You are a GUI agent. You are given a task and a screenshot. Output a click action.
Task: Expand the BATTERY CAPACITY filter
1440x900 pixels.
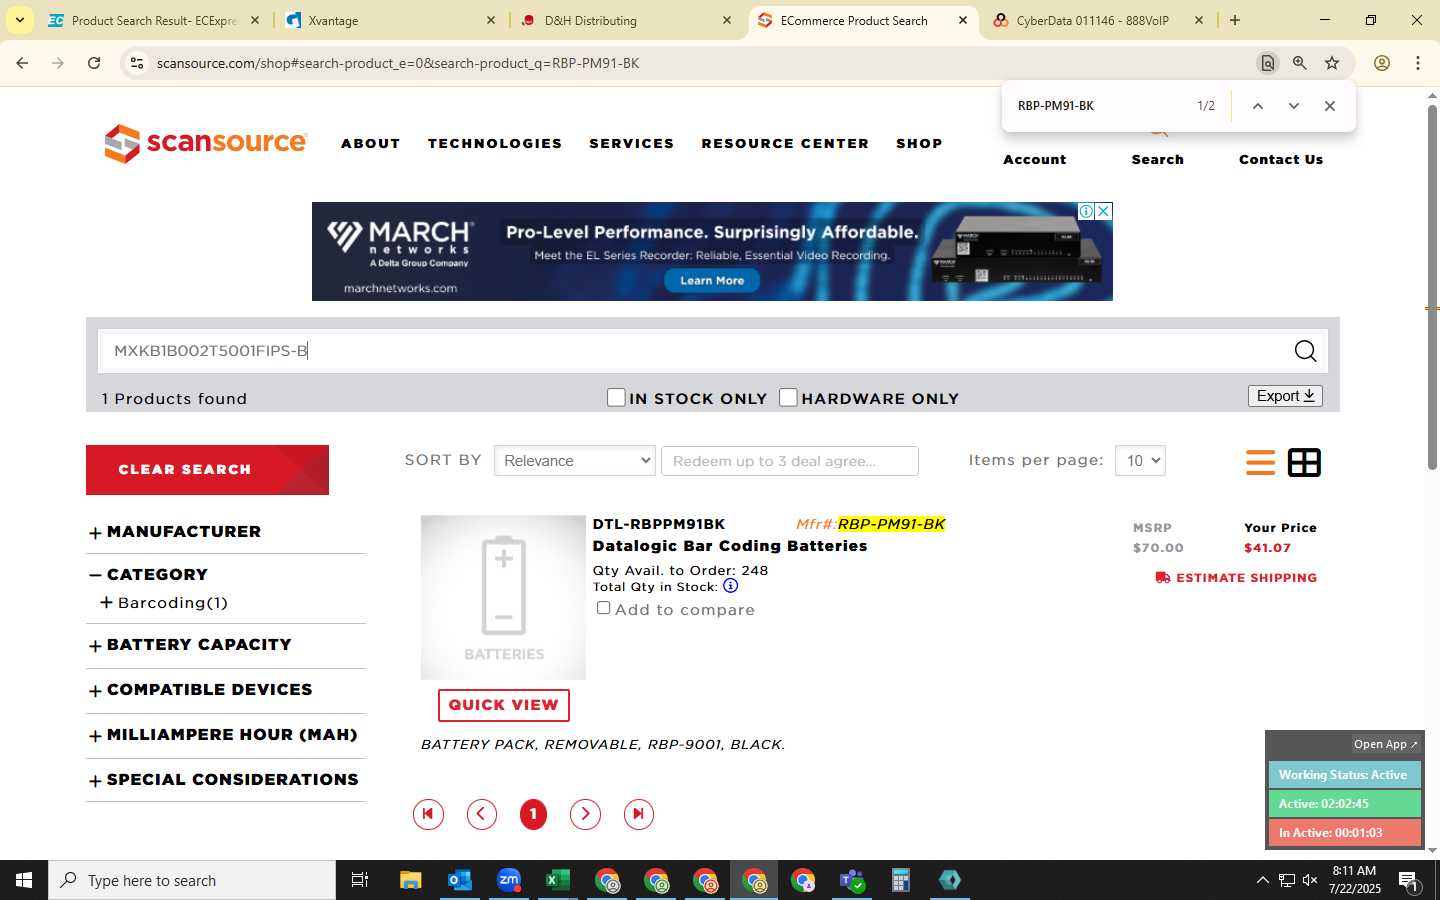pyautogui.click(x=95, y=646)
